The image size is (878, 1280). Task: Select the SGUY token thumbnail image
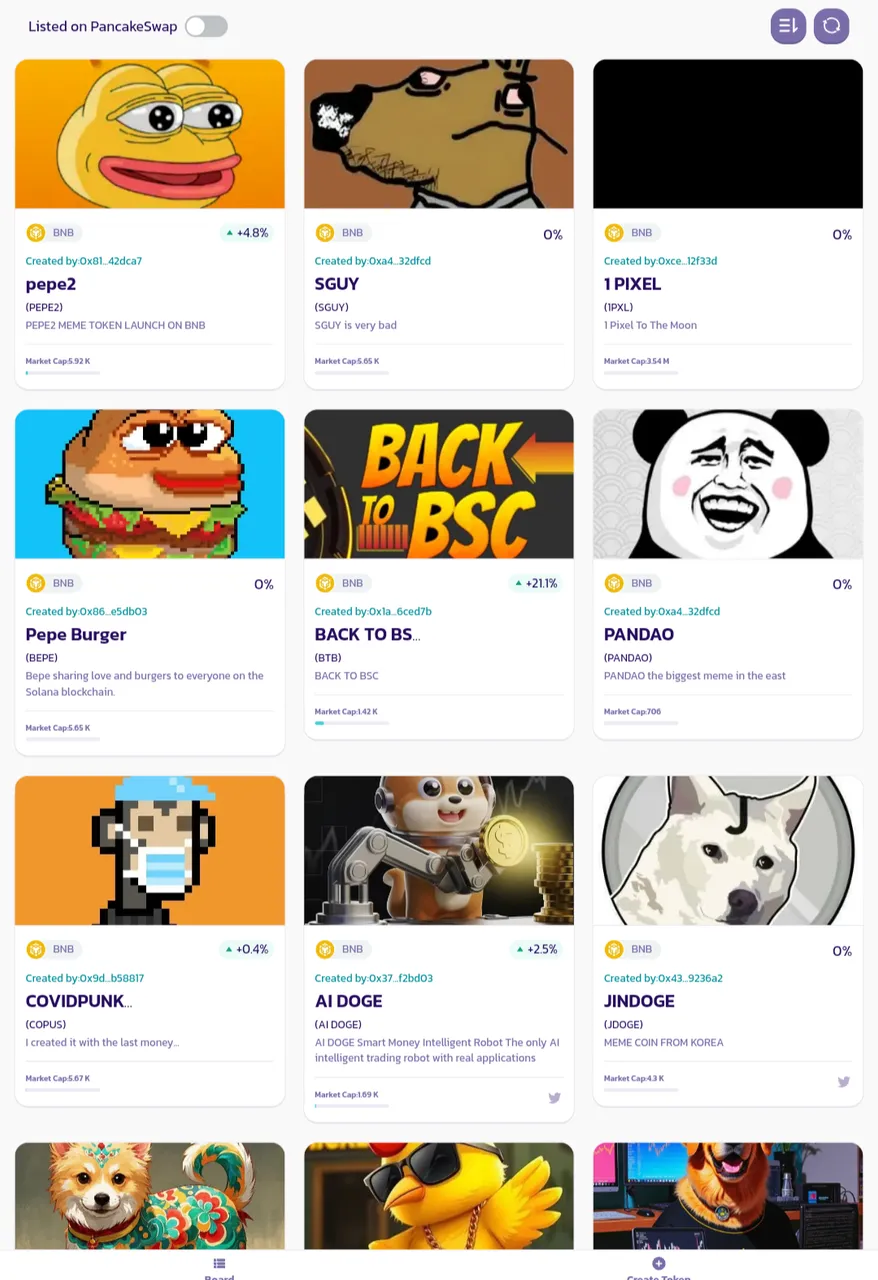439,134
